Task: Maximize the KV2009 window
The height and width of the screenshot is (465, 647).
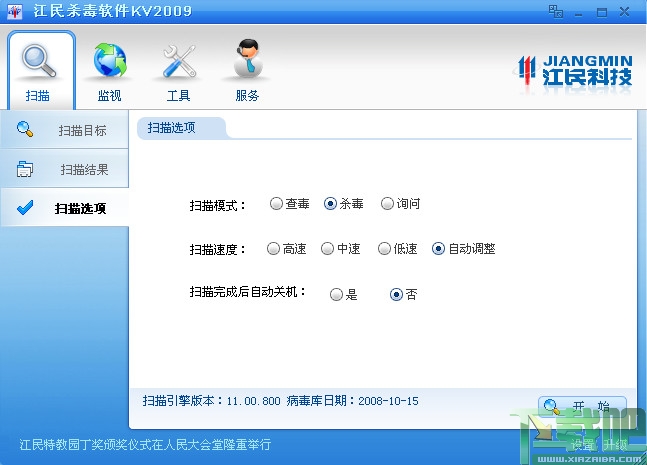Action: pyautogui.click(x=602, y=12)
